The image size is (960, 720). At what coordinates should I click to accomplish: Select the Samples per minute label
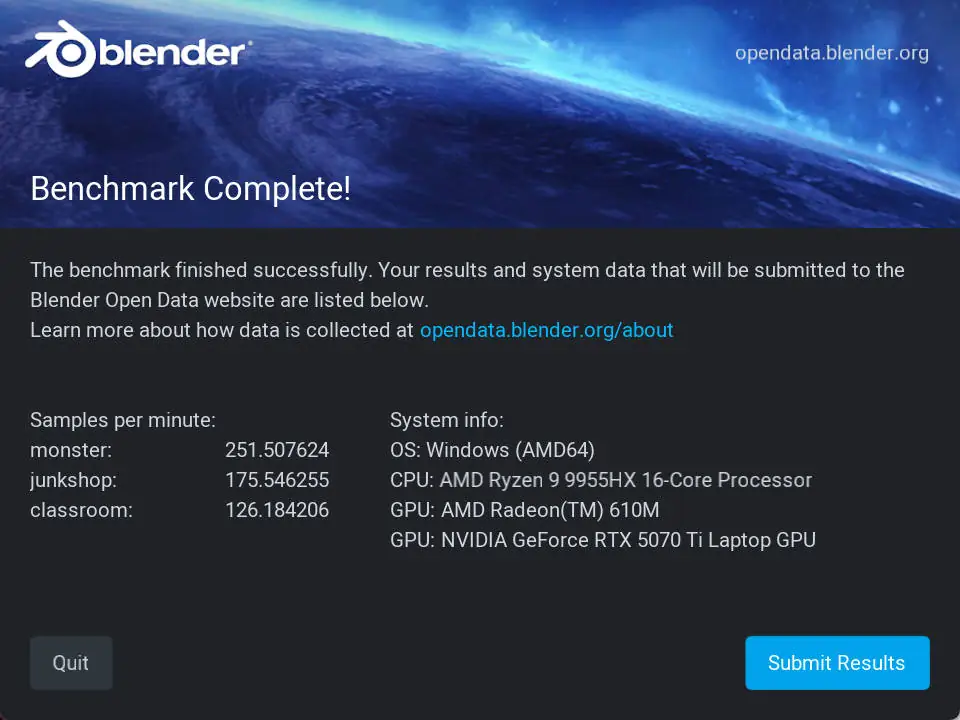point(123,420)
